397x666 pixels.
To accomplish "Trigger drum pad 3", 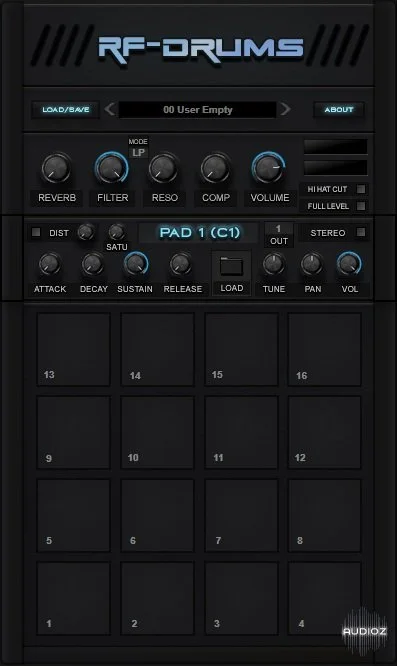I will [x=241, y=598].
